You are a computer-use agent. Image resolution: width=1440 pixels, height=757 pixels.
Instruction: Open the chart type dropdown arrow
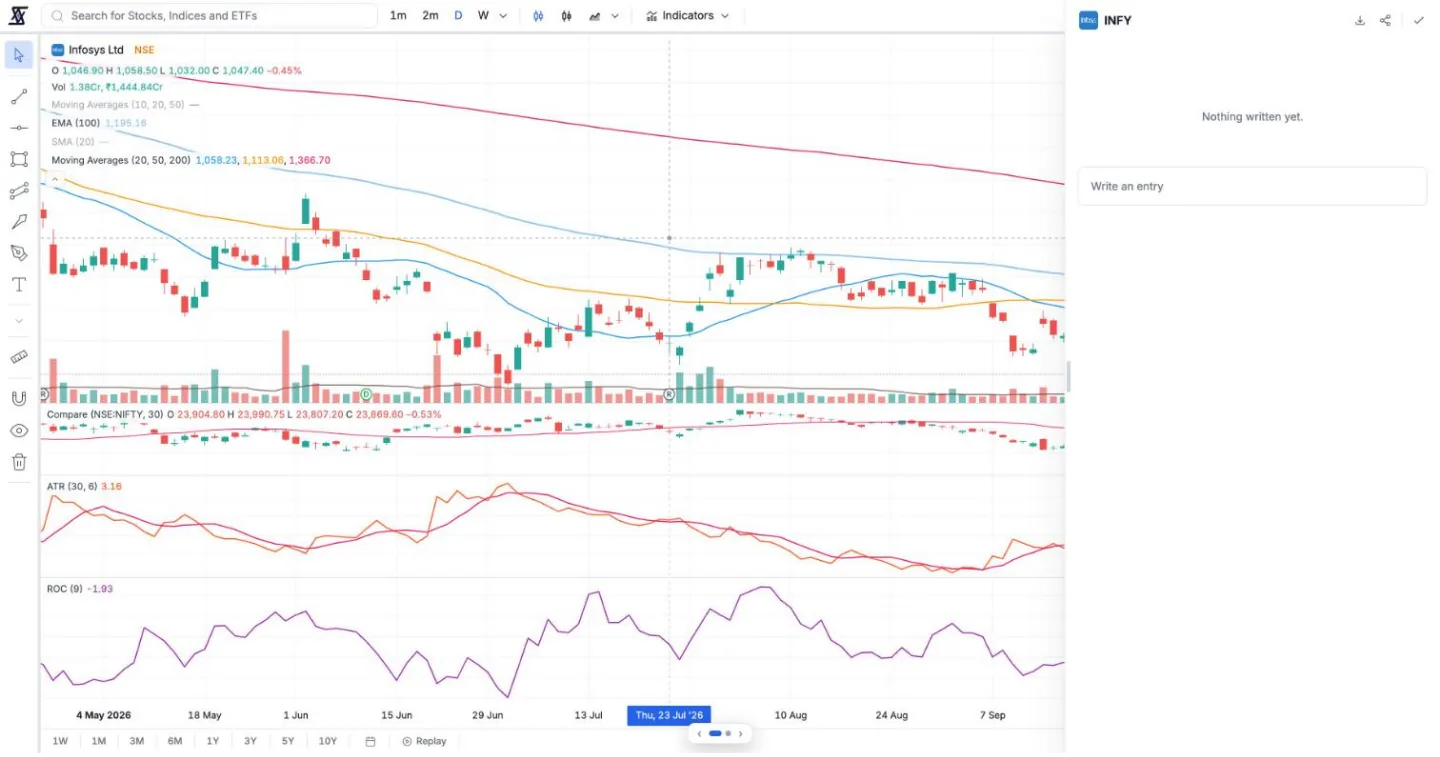coord(615,16)
